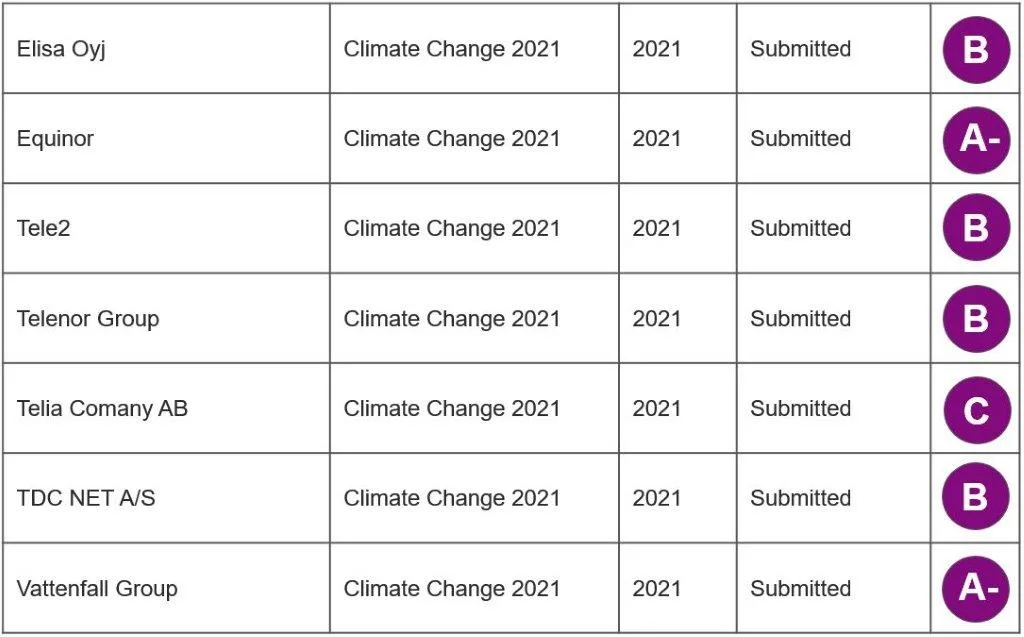Click Submitted status in TDC NET A/S row
This screenshot has width=1024, height=637.
point(801,498)
